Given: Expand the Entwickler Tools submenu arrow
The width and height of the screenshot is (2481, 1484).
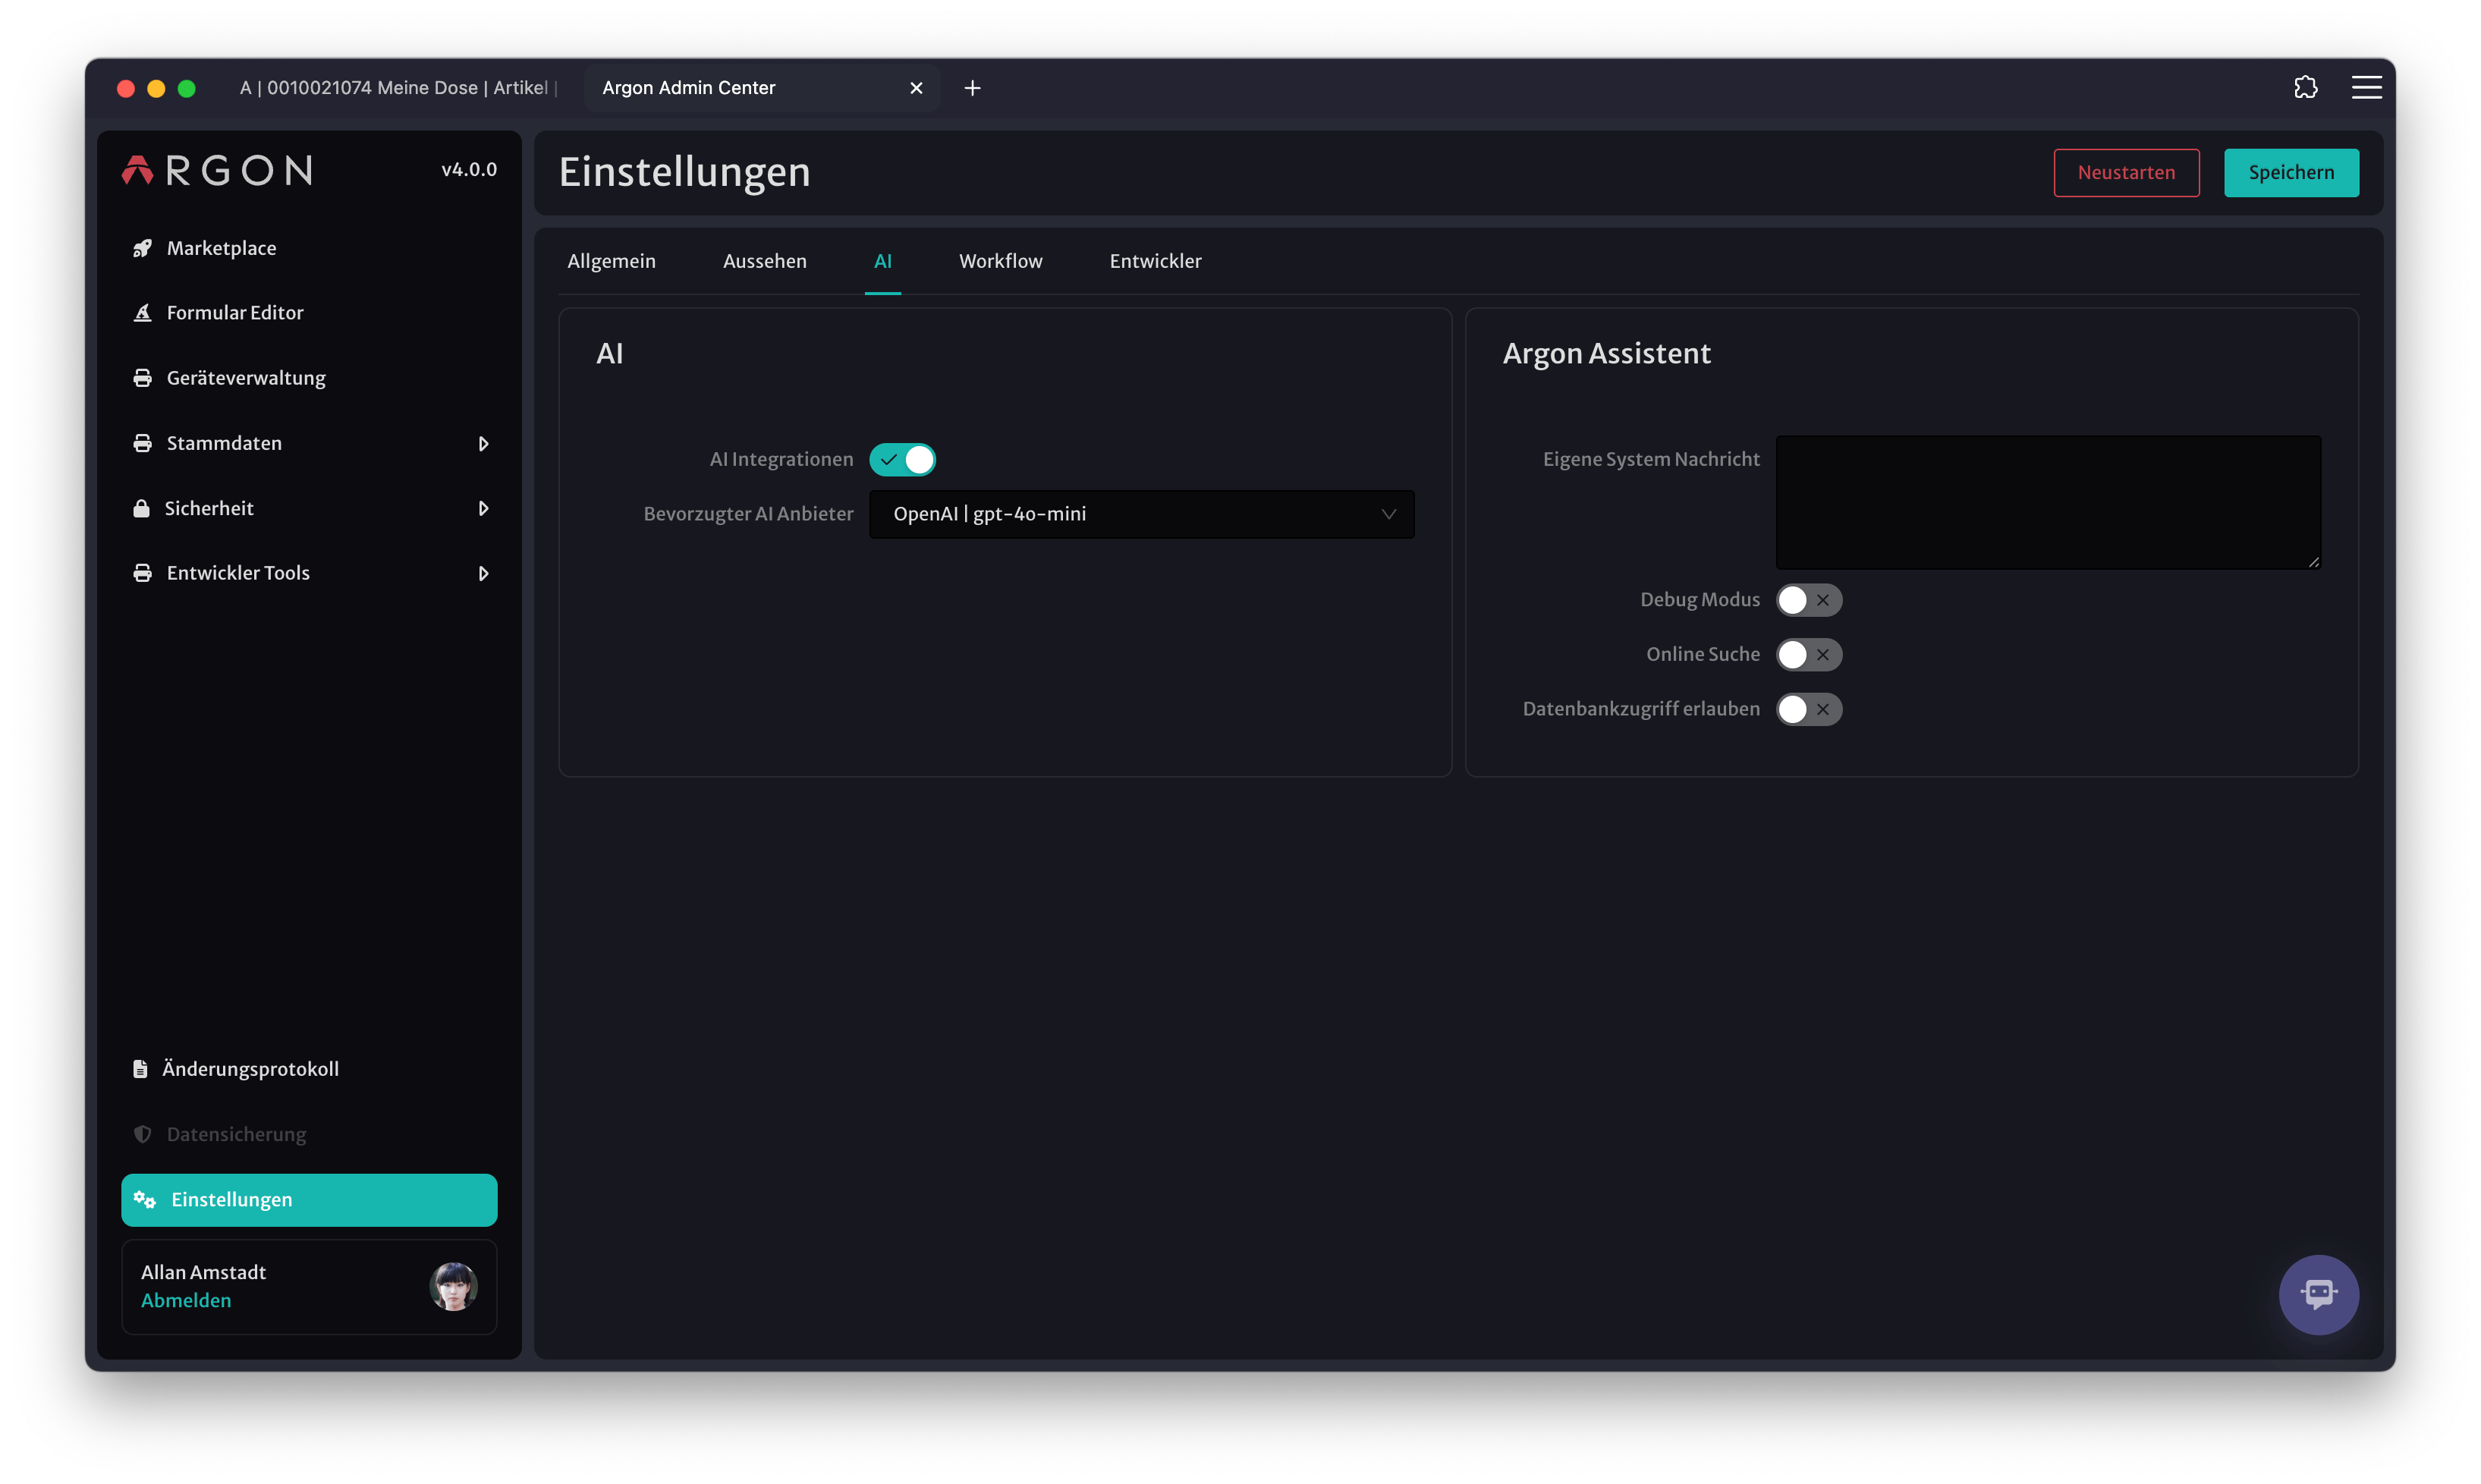Looking at the screenshot, I should [x=483, y=573].
